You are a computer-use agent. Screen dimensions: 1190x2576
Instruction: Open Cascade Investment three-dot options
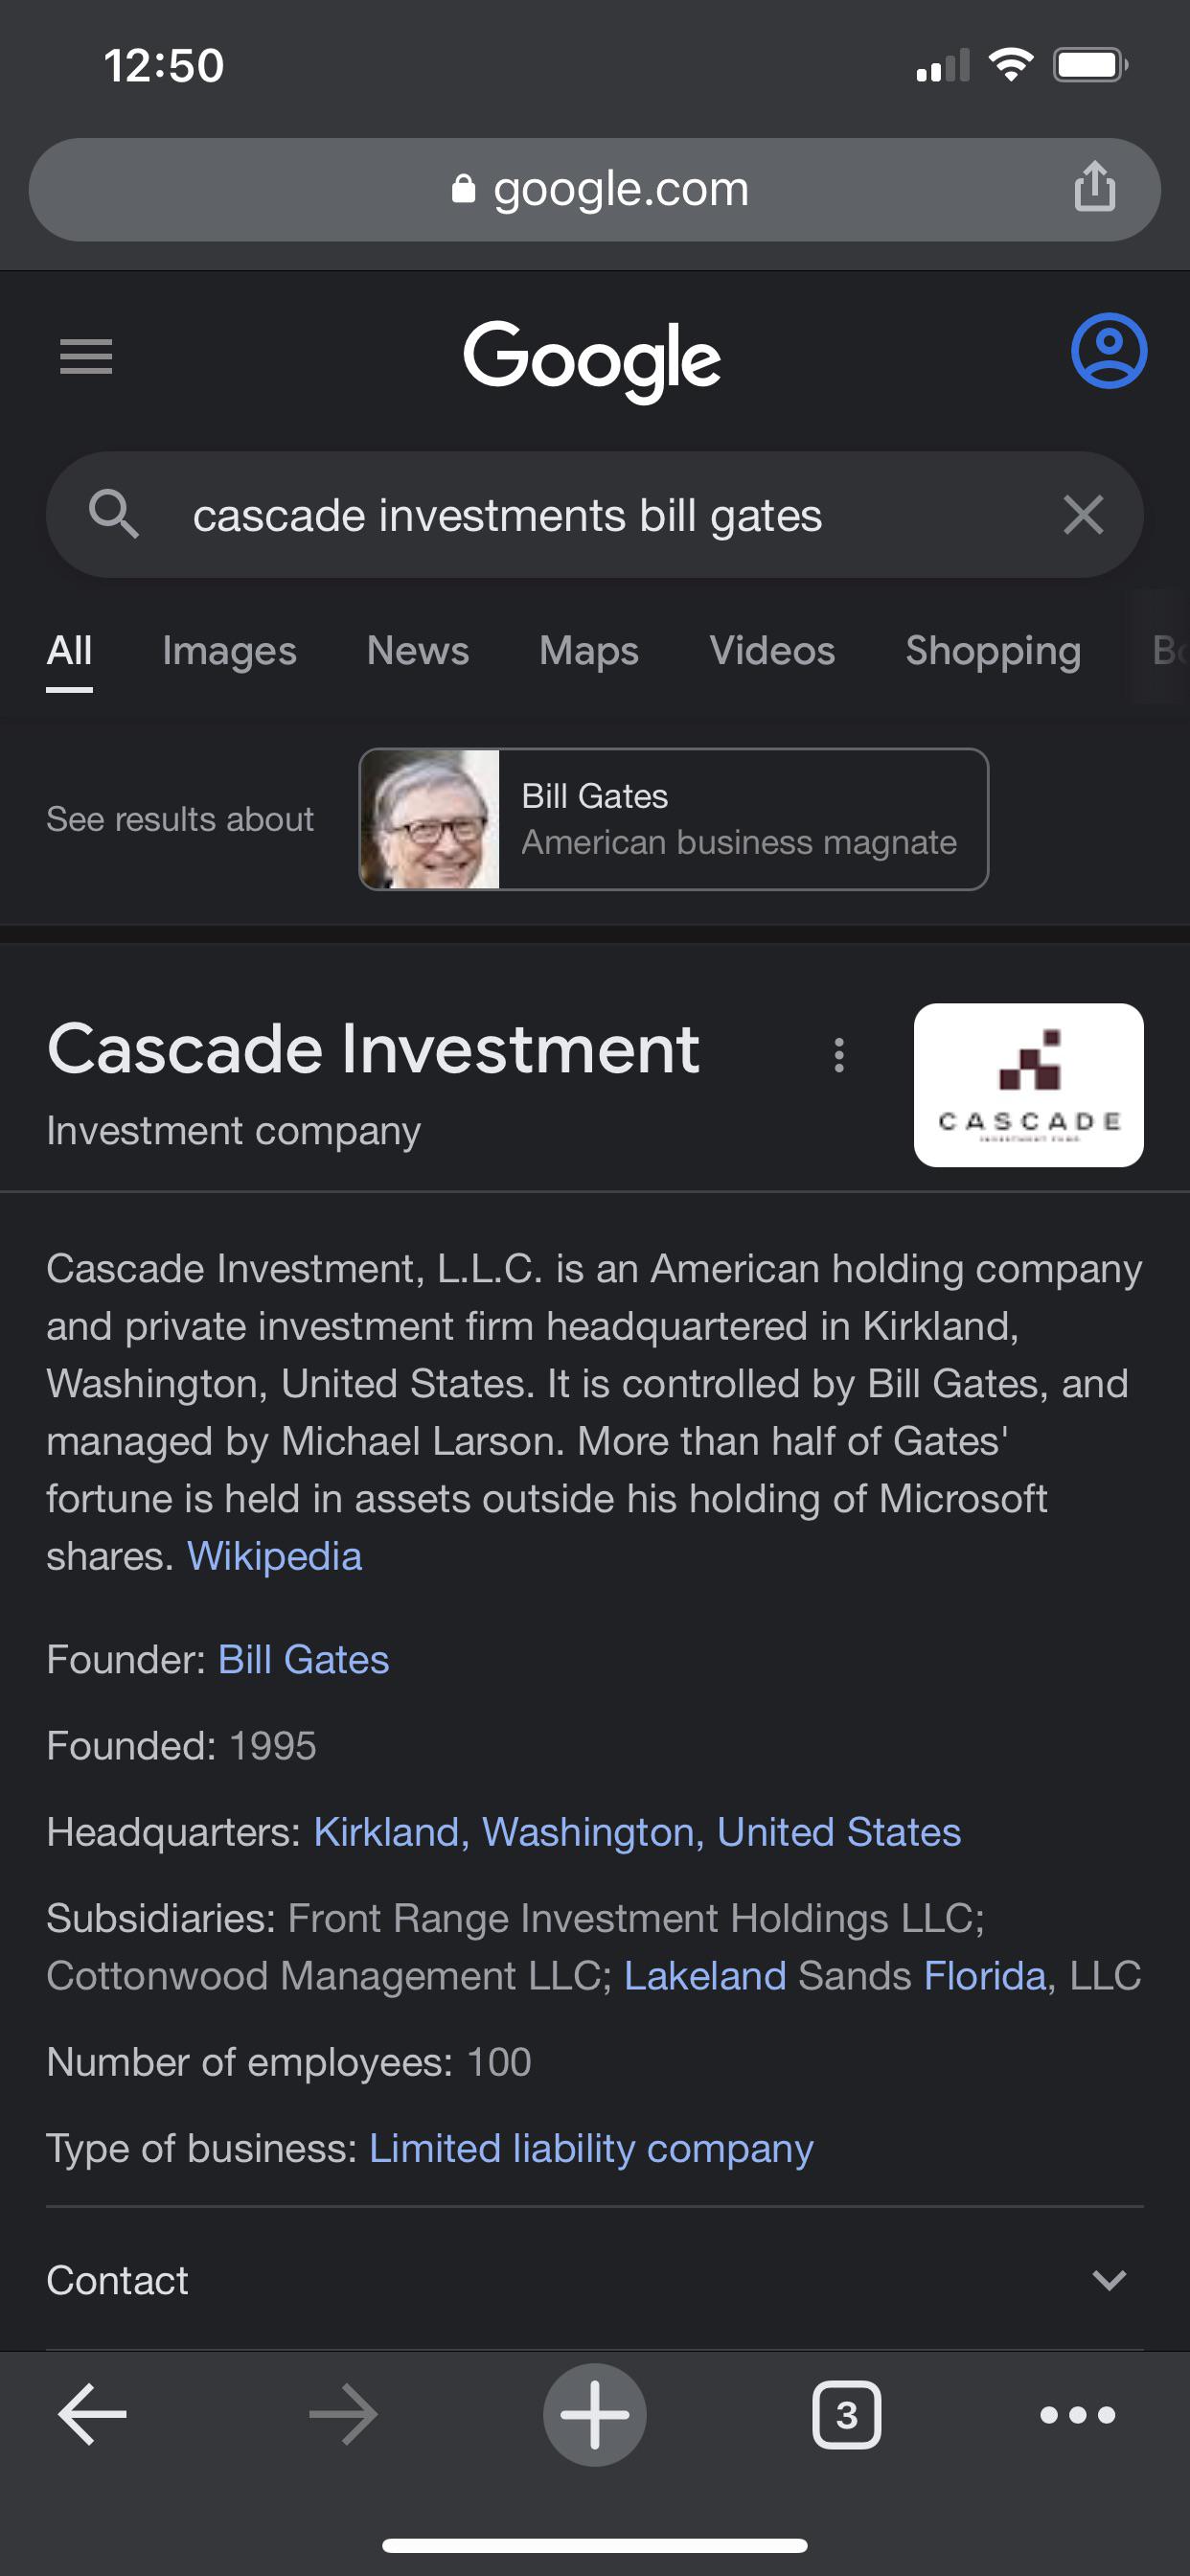point(839,1055)
